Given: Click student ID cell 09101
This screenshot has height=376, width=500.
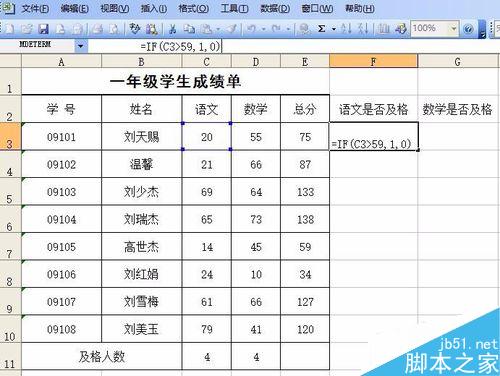Looking at the screenshot, I should point(61,137).
